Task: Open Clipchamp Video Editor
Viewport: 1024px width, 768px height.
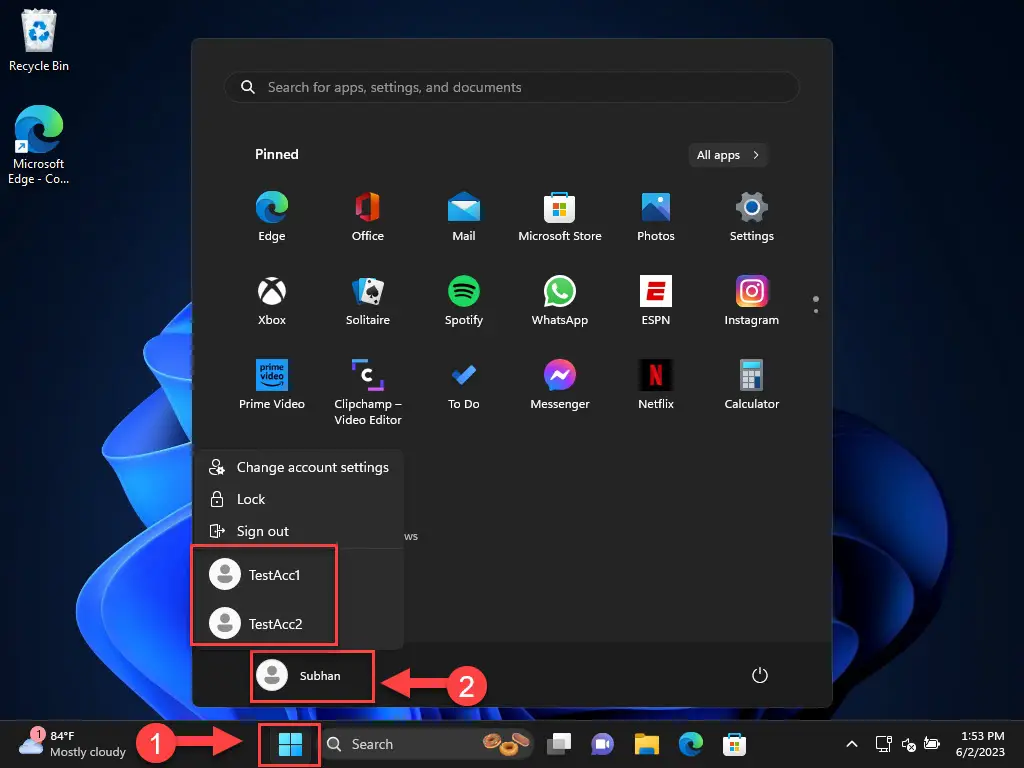Action: pos(368,392)
